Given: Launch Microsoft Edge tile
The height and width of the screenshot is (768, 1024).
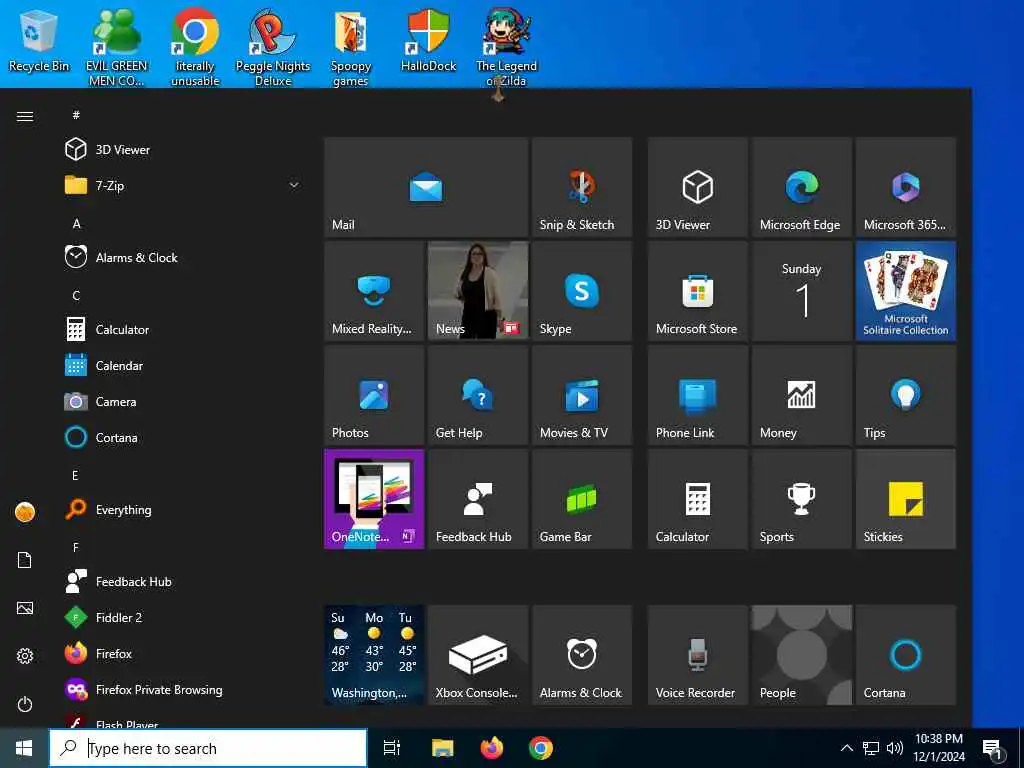Looking at the screenshot, I should click(801, 187).
